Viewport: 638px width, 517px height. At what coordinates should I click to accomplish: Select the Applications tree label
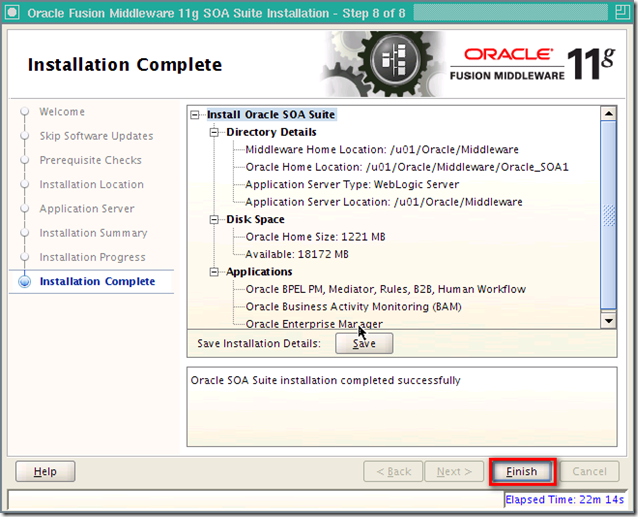[x=259, y=272]
